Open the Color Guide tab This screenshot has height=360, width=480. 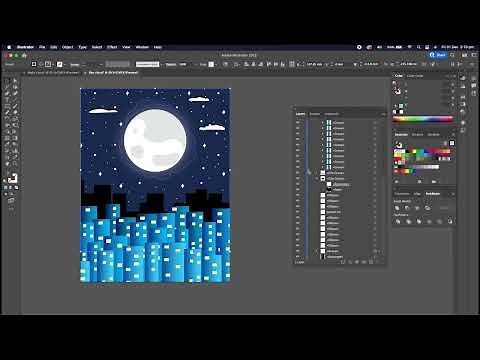(415, 76)
